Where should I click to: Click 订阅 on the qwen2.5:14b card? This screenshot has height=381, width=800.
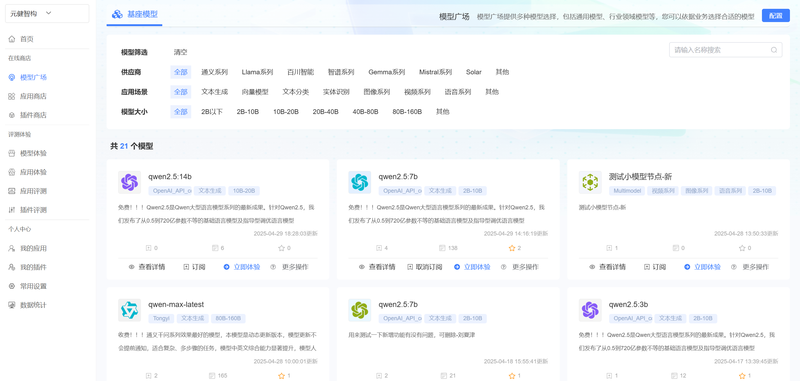click(194, 267)
